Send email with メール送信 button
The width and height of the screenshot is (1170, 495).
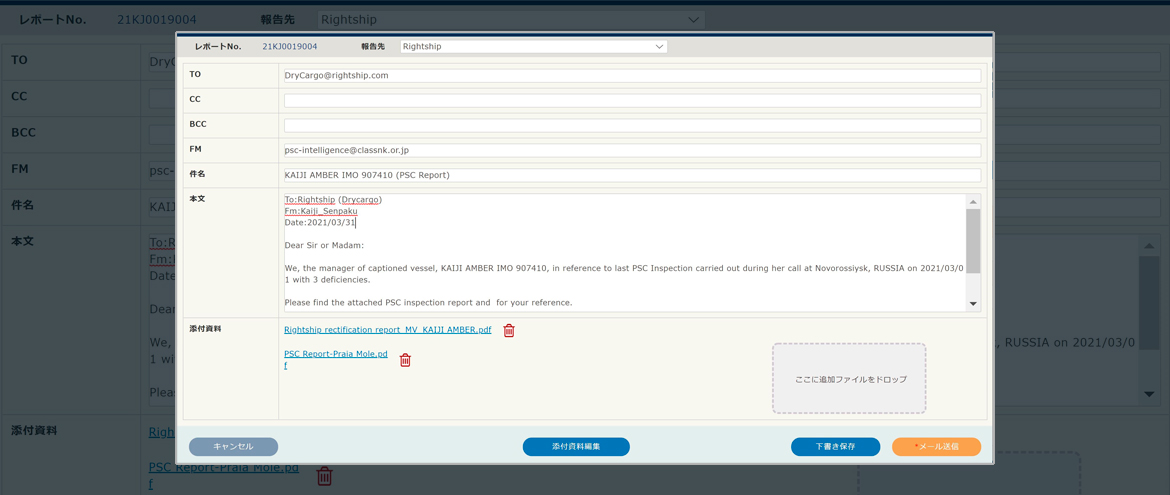click(936, 446)
